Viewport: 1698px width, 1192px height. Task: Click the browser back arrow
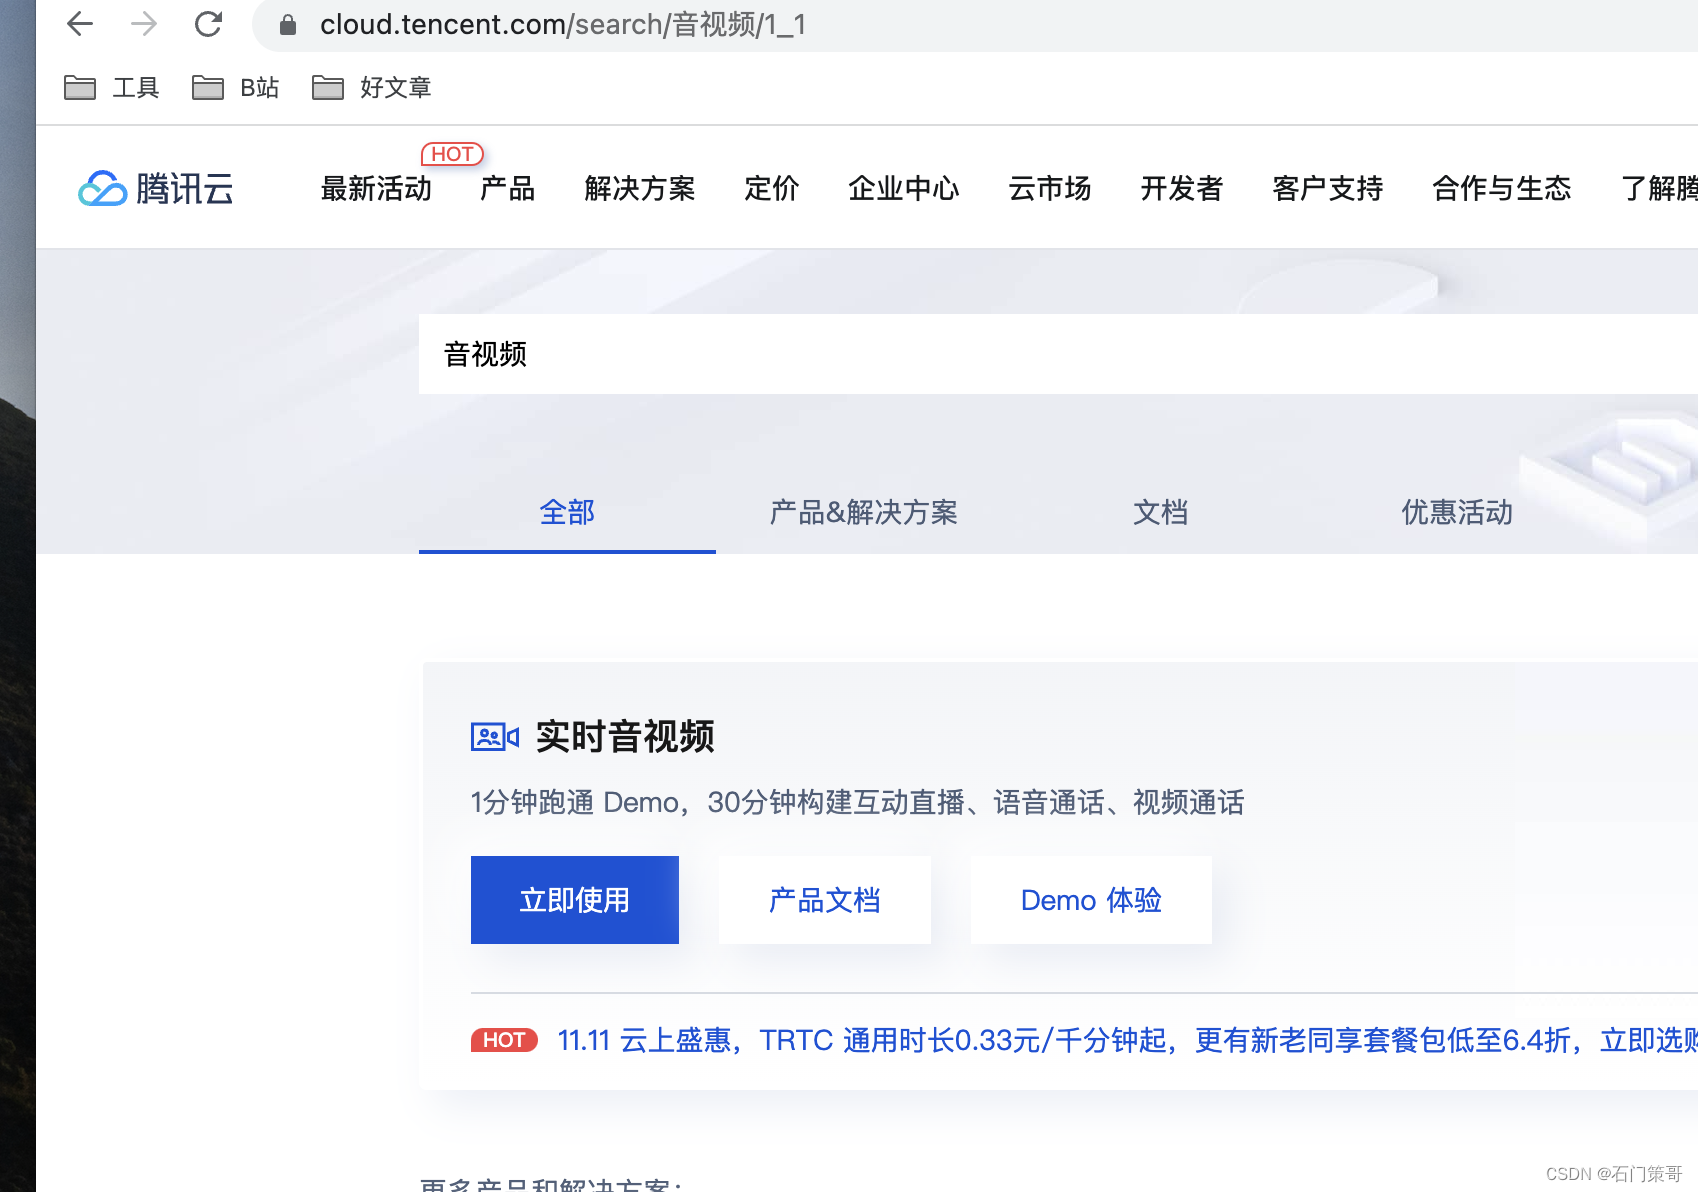[79, 24]
